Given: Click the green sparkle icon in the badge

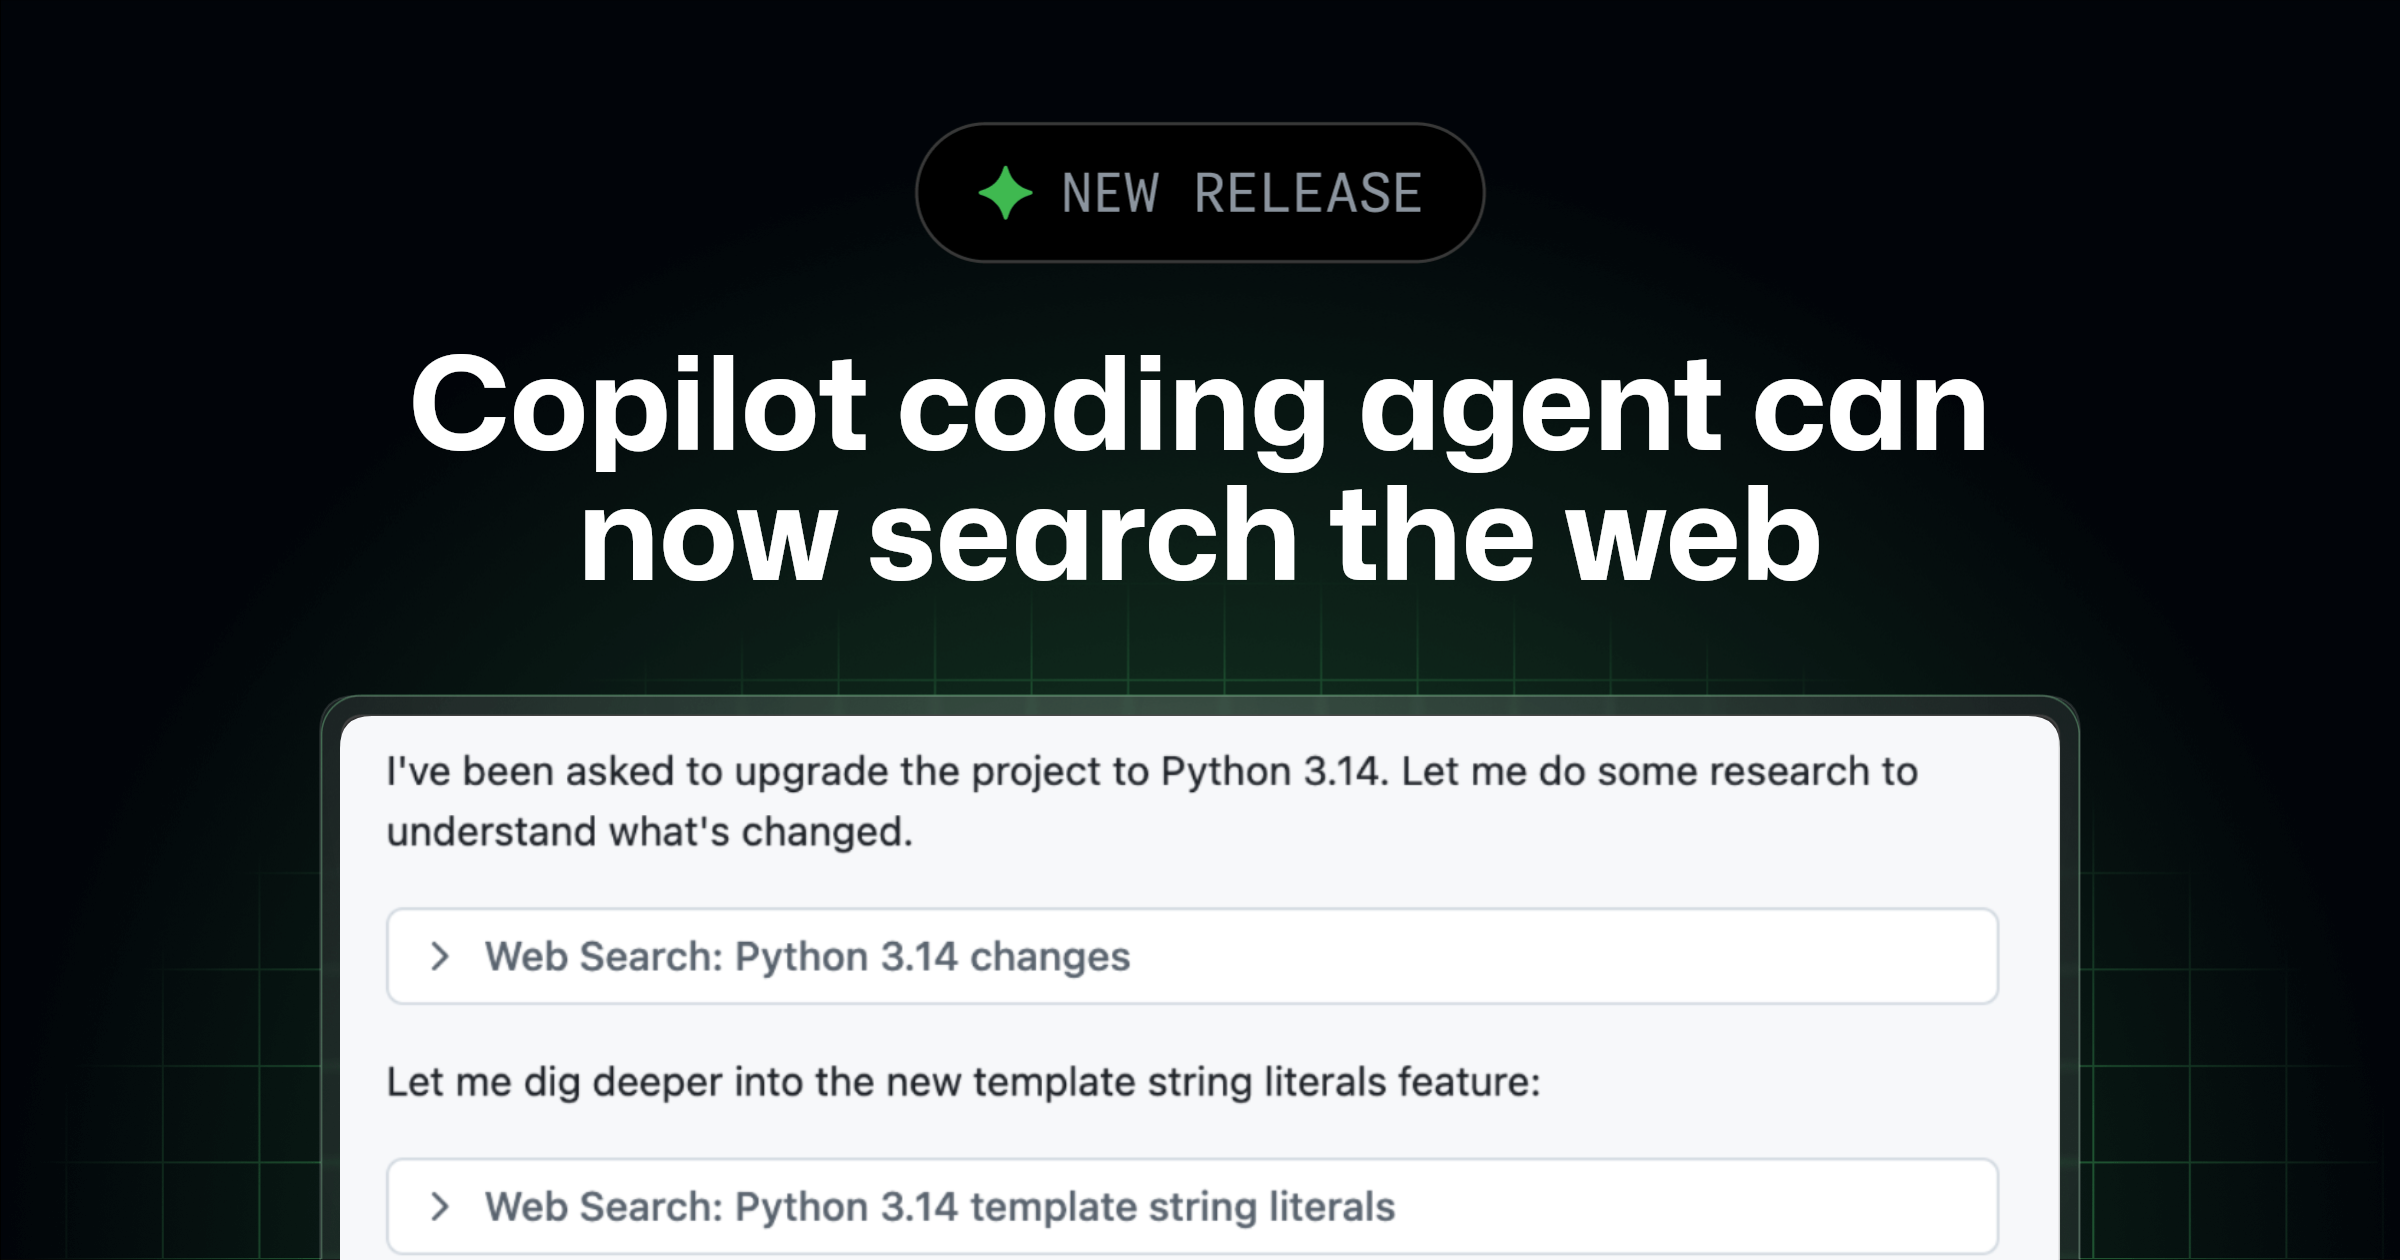Looking at the screenshot, I should click(1005, 193).
